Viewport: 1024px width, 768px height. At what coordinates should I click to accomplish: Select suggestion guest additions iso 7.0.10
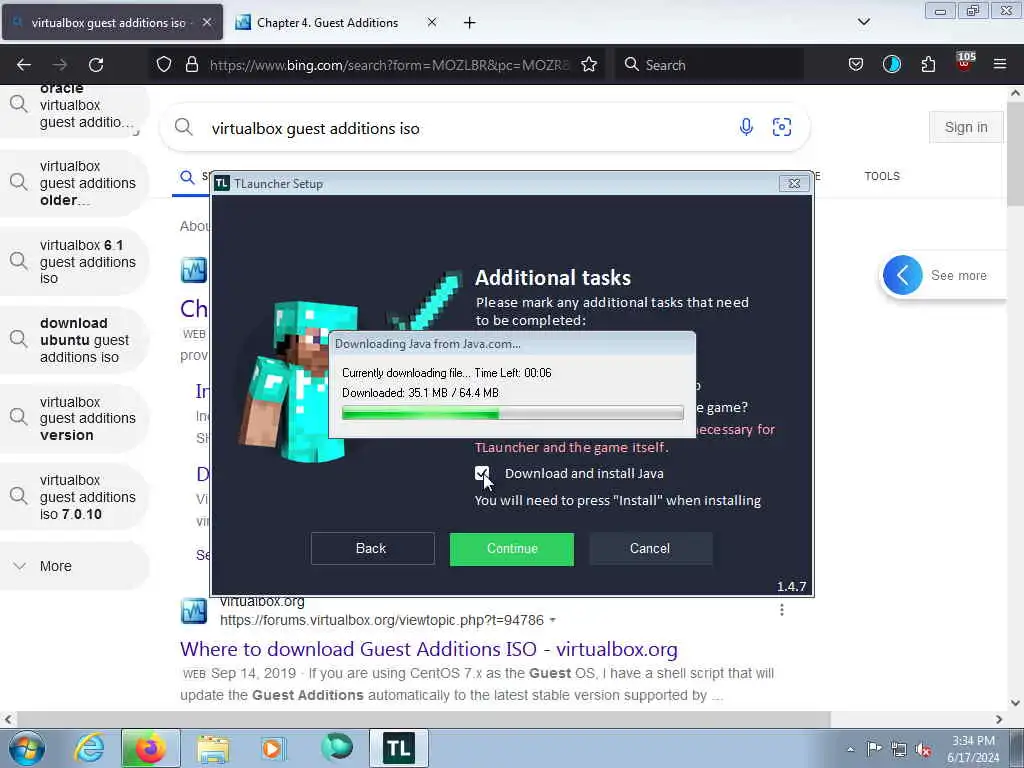click(75, 497)
